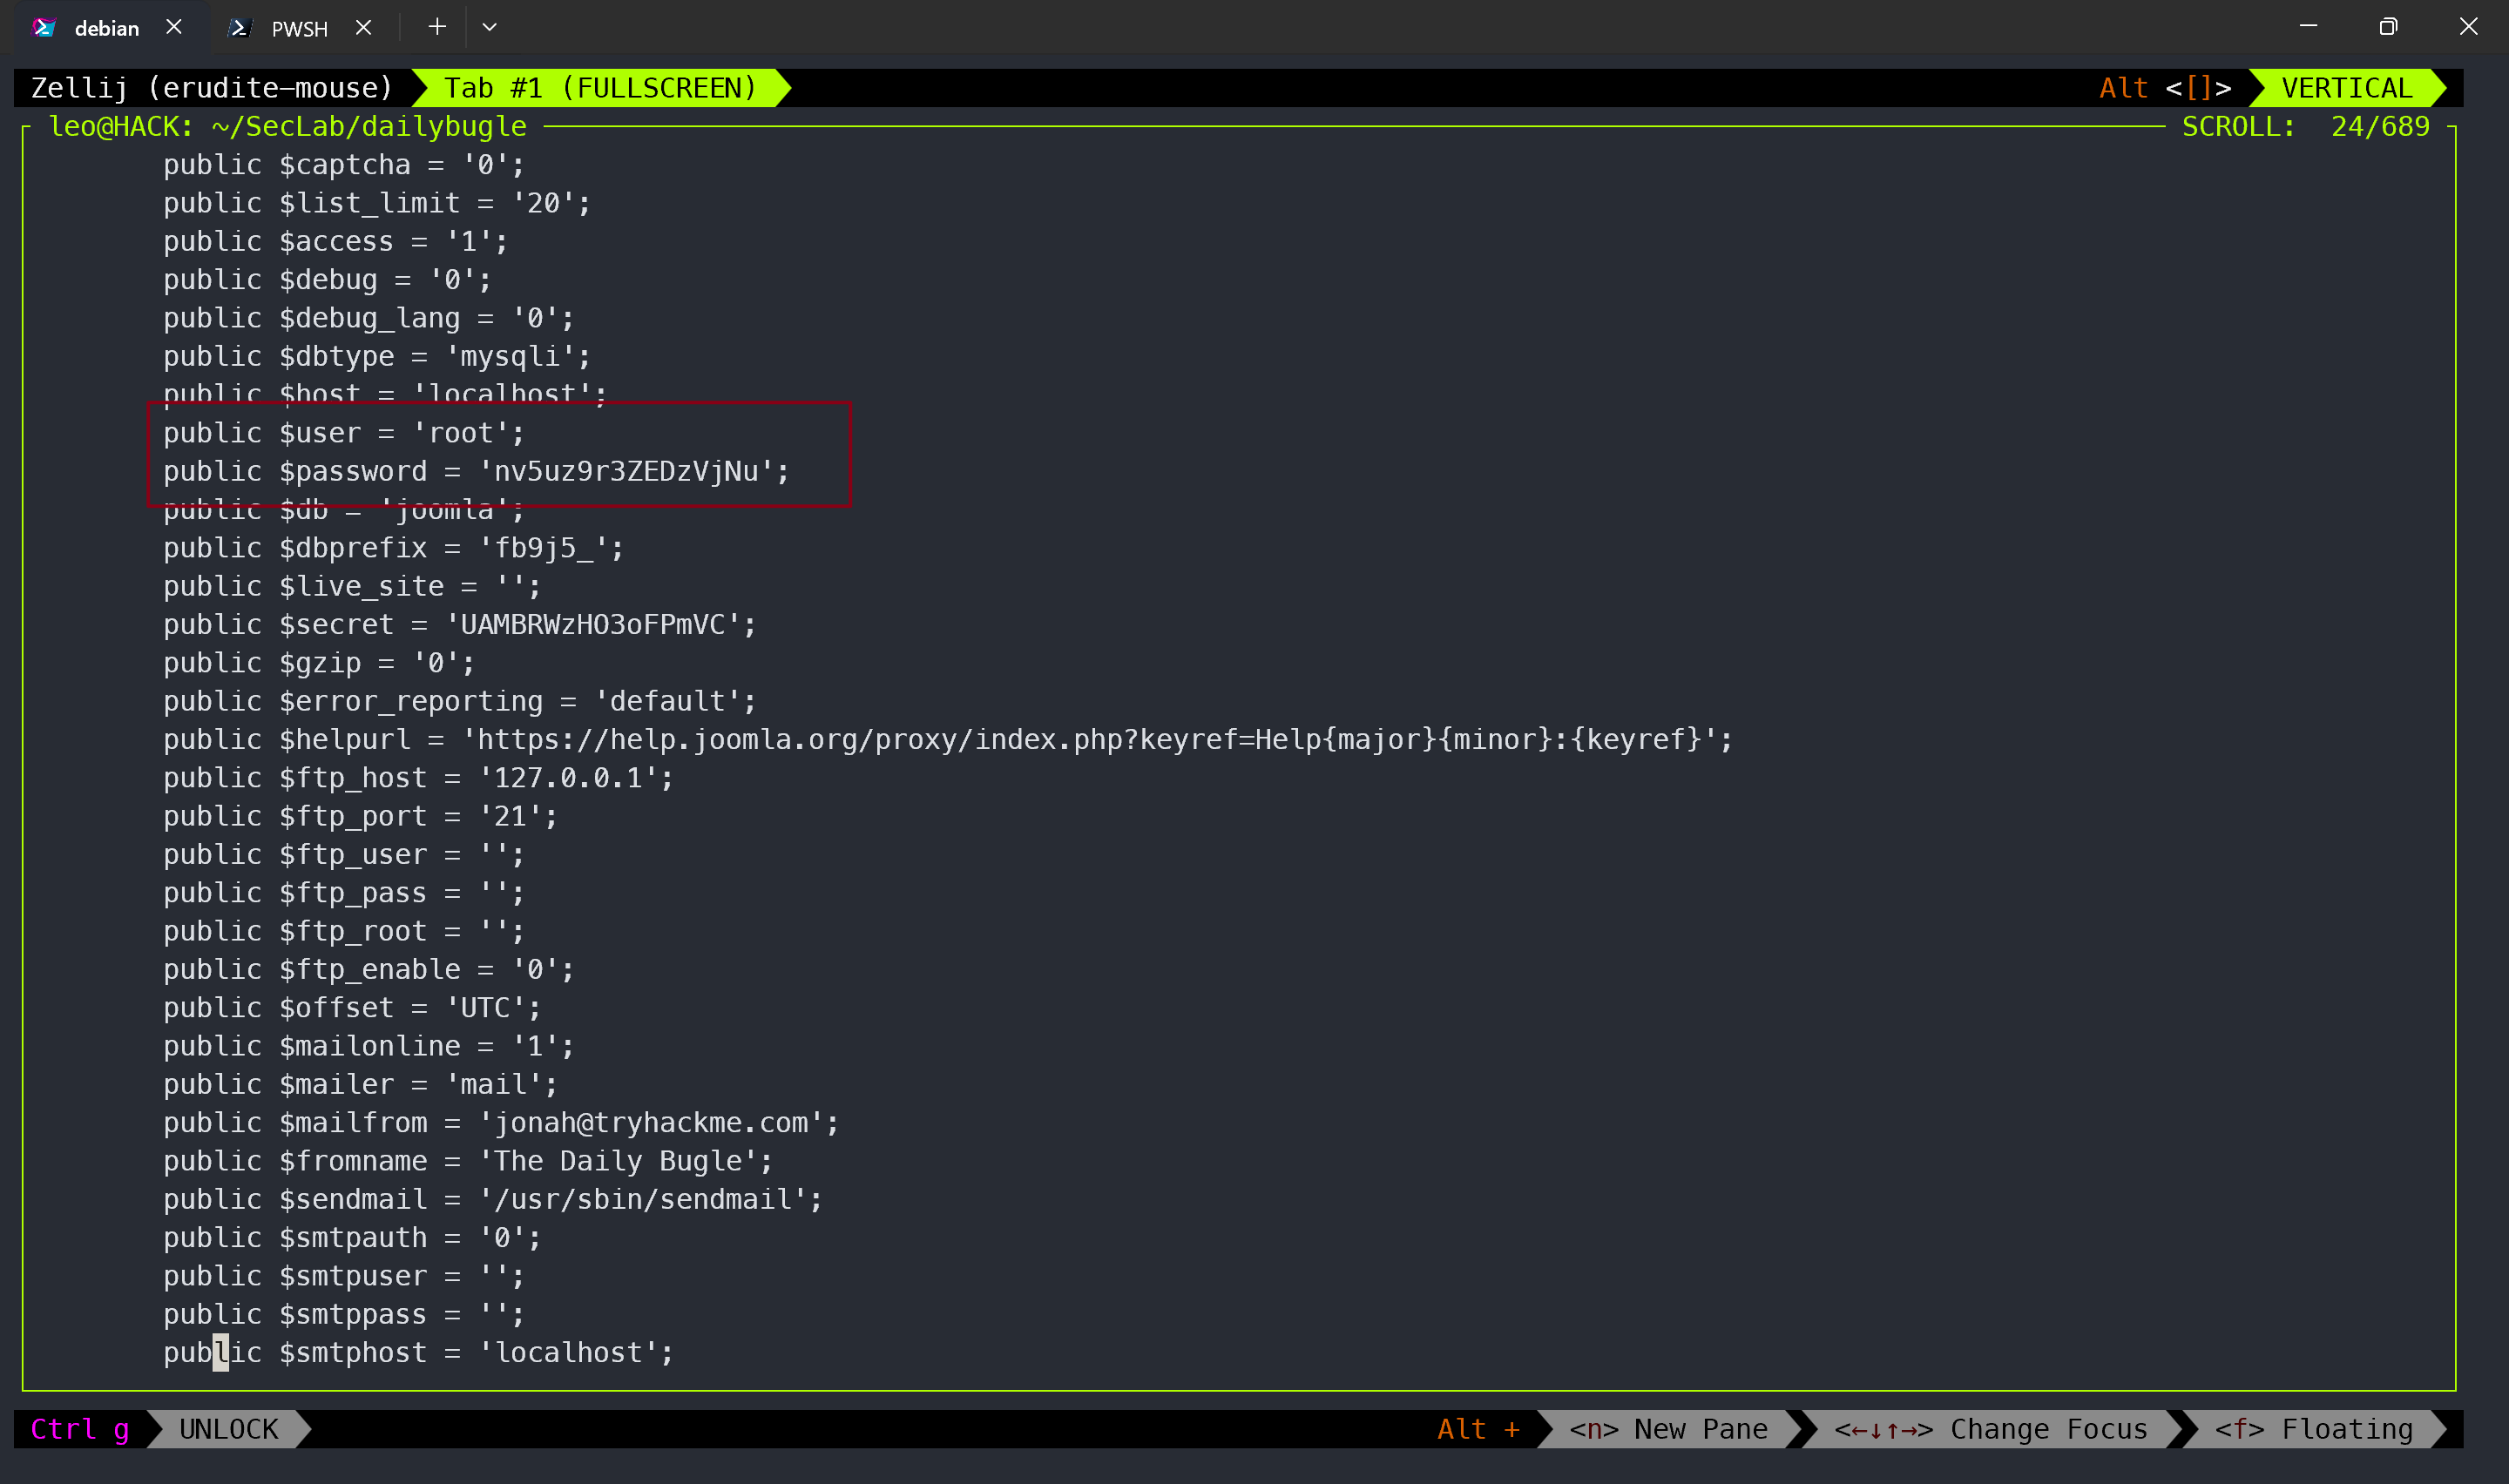The image size is (2509, 1484).
Task: Click the $mailonline = '1' line
Action: click(x=369, y=1046)
